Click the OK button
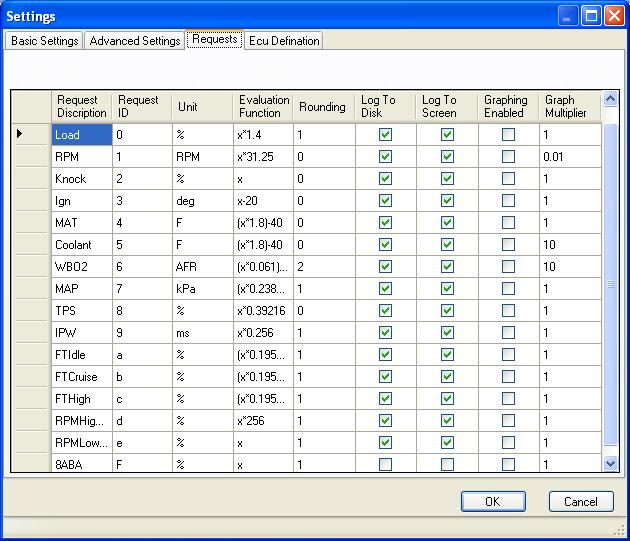 pos(493,501)
